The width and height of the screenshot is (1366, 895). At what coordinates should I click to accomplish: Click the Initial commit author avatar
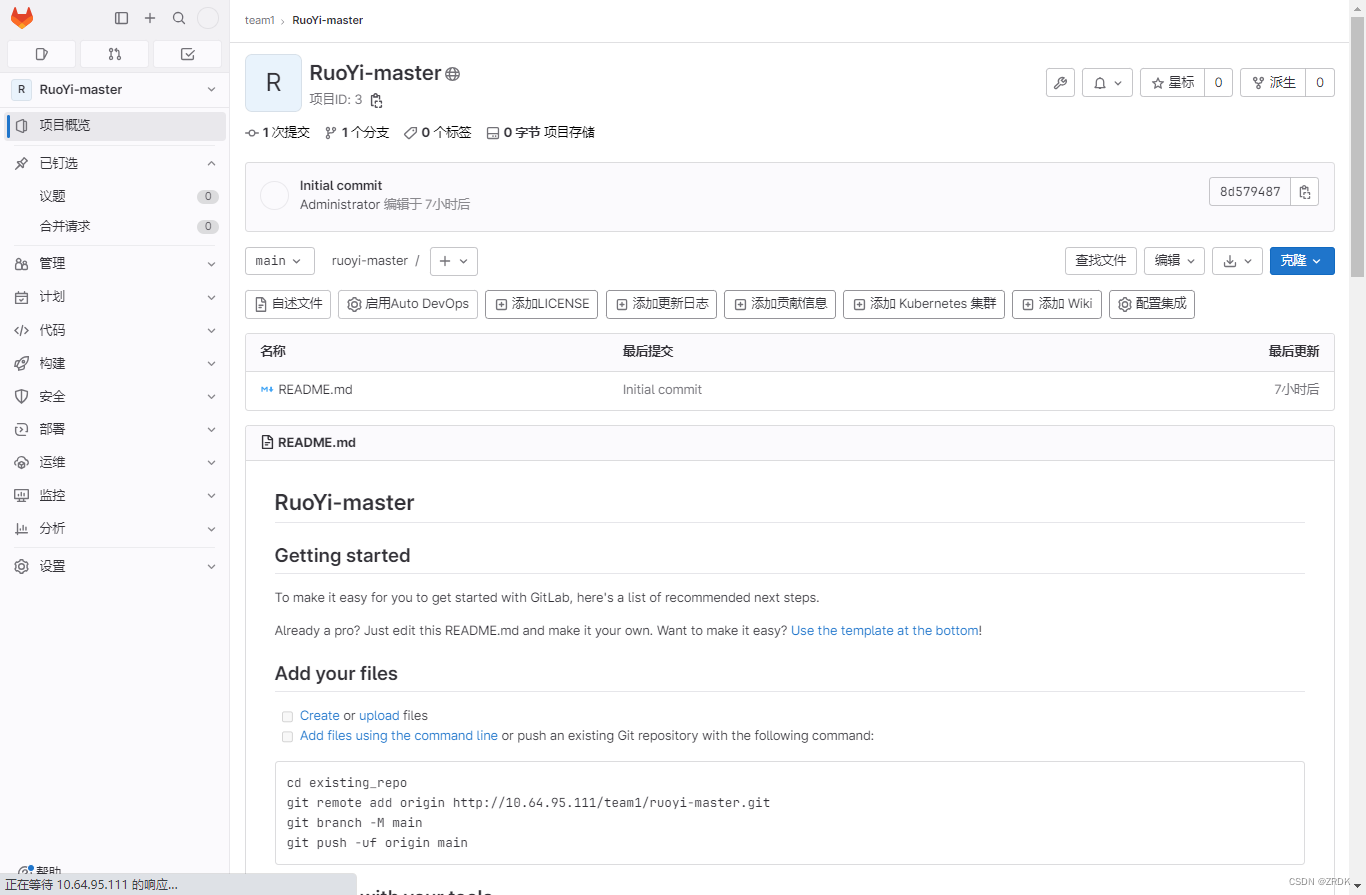tap(274, 196)
